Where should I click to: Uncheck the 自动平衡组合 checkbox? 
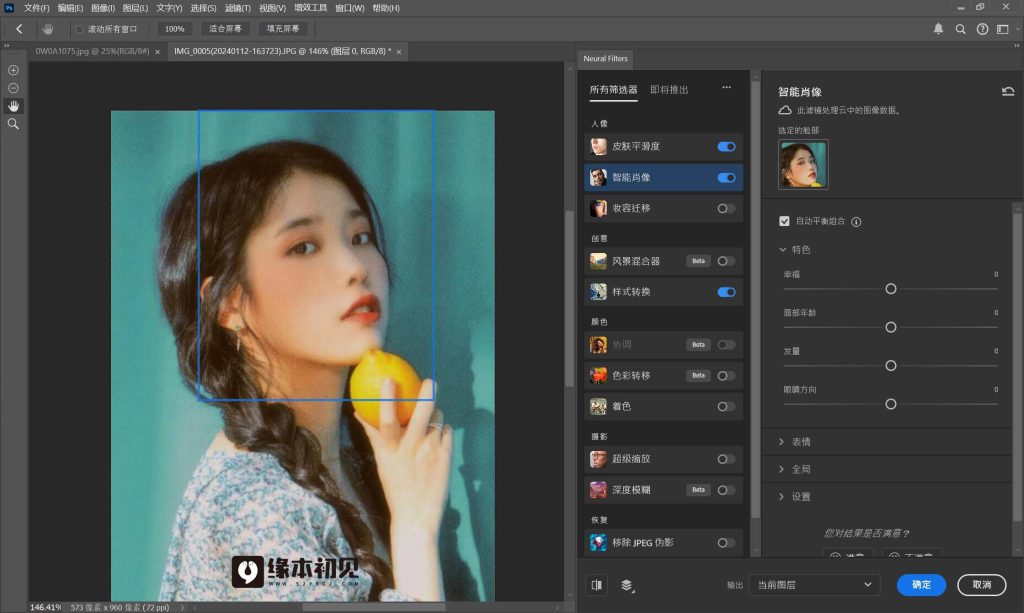point(785,222)
